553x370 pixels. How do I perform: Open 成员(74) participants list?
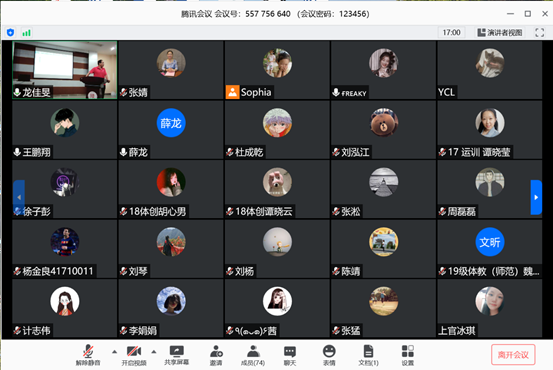tap(253, 355)
